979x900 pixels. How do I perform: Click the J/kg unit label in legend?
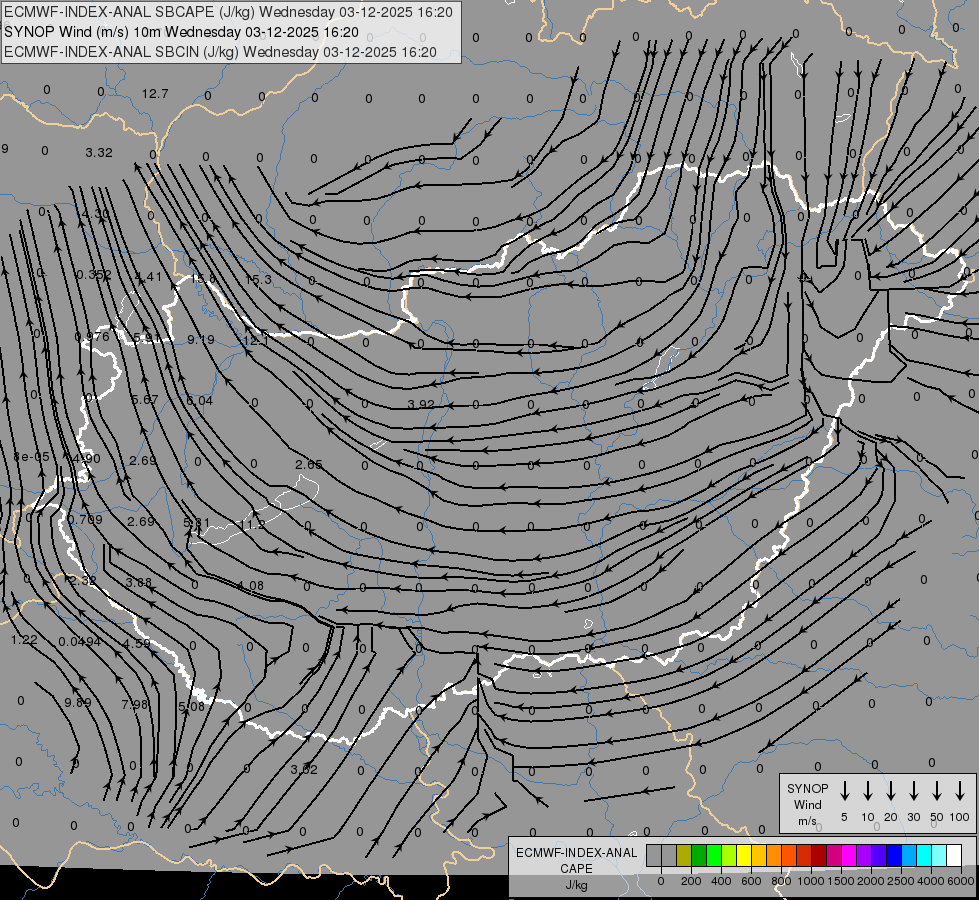[576, 885]
